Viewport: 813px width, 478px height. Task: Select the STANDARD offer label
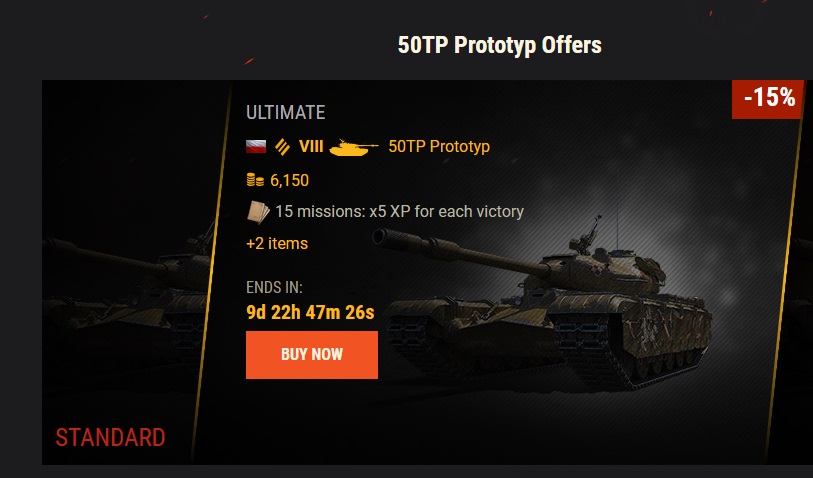click(x=110, y=438)
